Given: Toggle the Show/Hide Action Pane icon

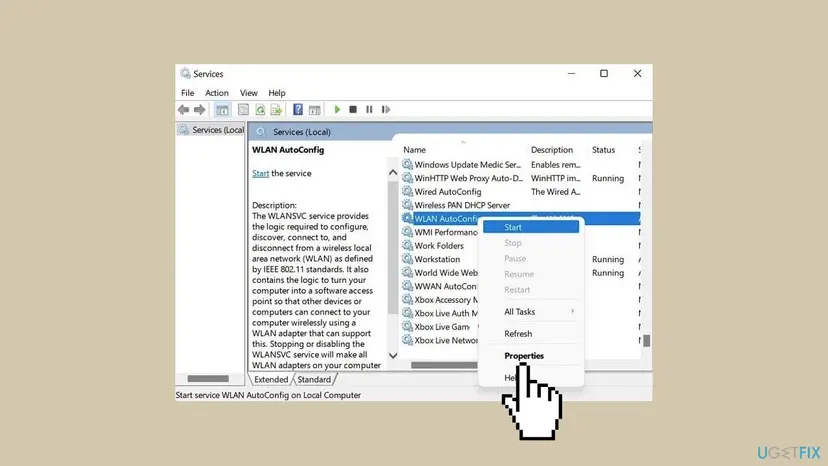Looking at the screenshot, I should (x=315, y=109).
